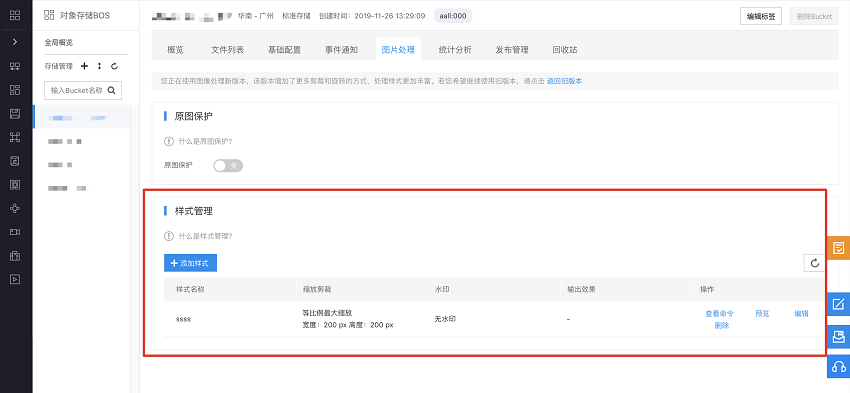This screenshot has height=393, width=850.
Task: Open the headset support floating button
Action: click(x=839, y=366)
